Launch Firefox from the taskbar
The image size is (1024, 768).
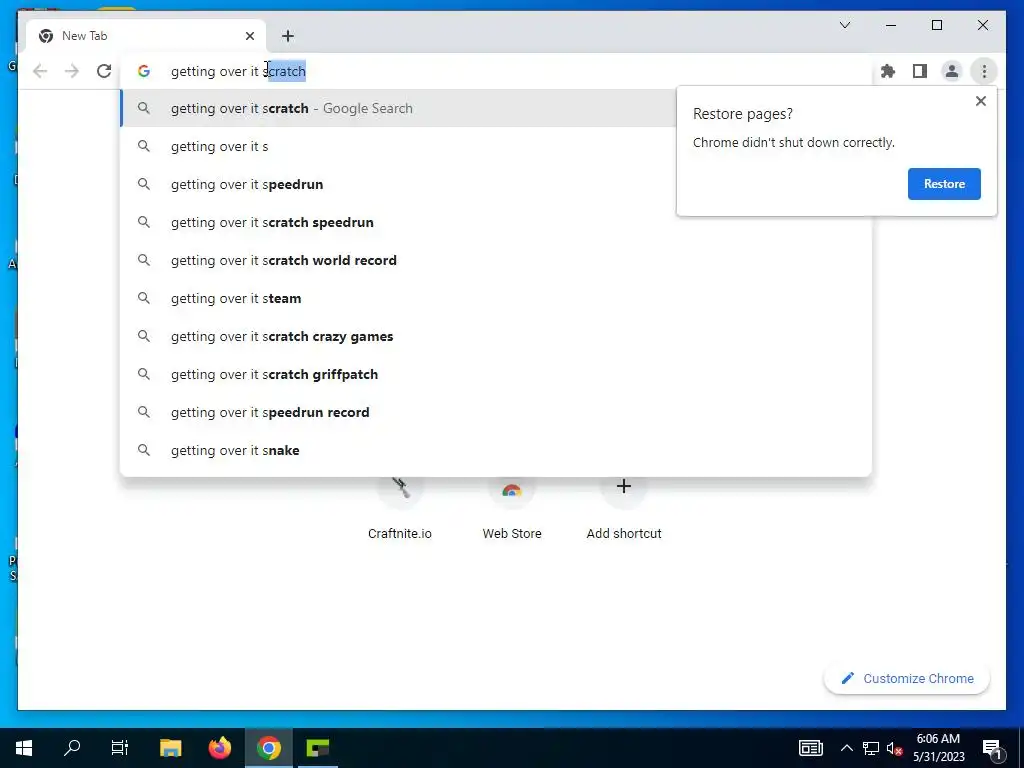(x=219, y=748)
